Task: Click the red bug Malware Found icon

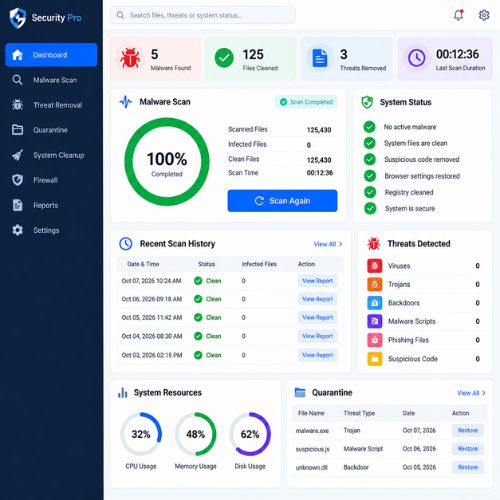Action: (130, 58)
